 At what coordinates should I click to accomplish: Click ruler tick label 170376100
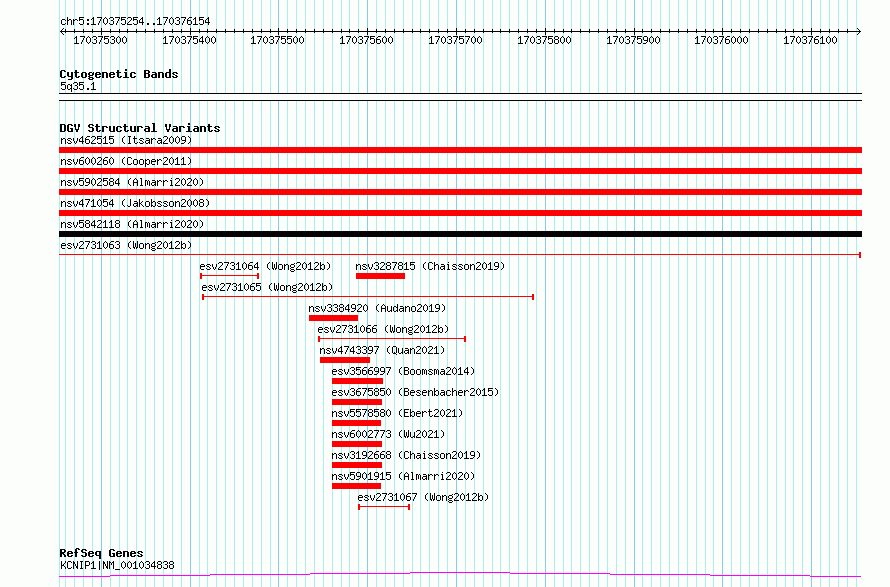(x=810, y=40)
